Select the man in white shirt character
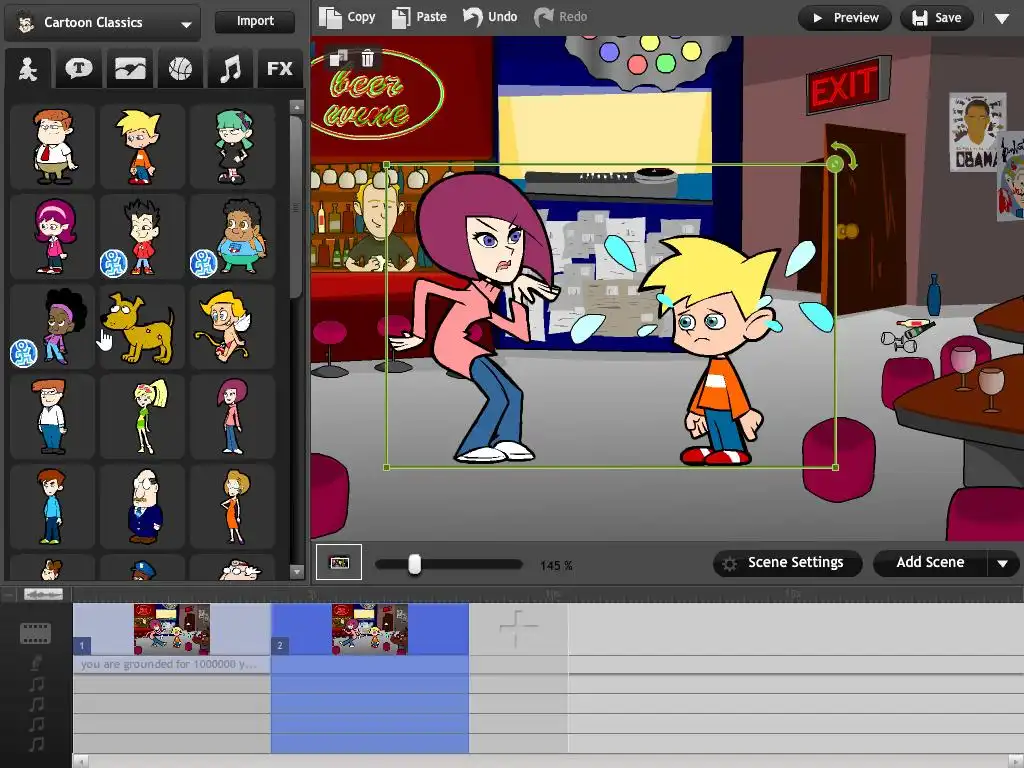This screenshot has height=768, width=1024. tap(52, 417)
